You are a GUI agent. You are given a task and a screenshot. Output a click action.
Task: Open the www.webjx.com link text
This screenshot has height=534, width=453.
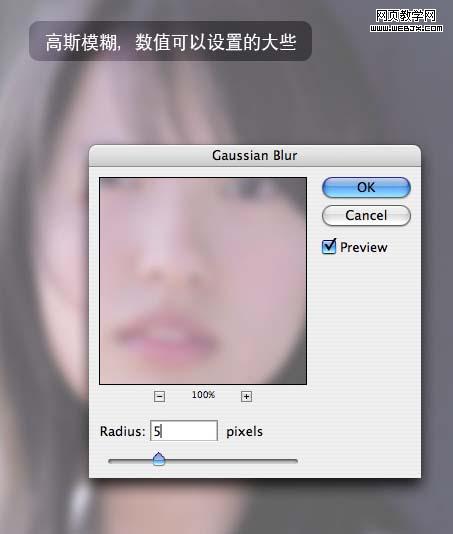406,28
